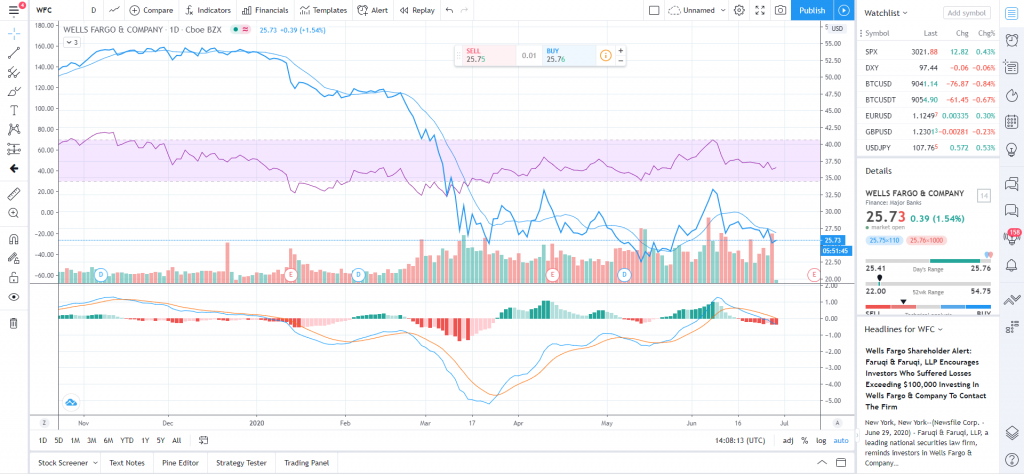Open the Ideas lightbulb sidebar icon

[x=1011, y=150]
